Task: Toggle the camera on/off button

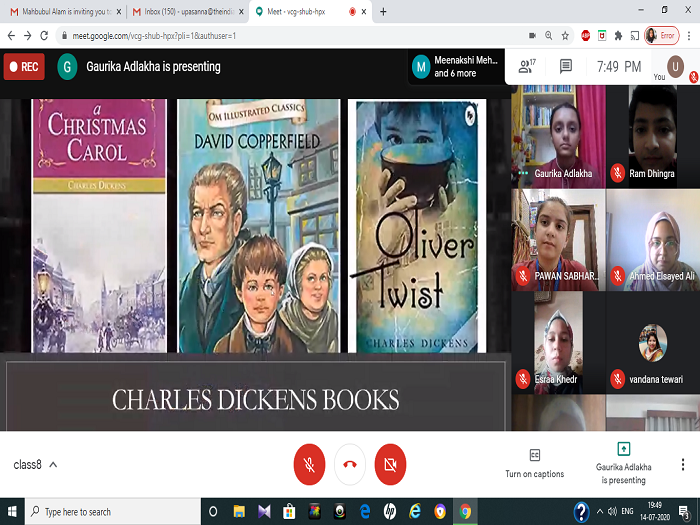Action: tap(390, 464)
